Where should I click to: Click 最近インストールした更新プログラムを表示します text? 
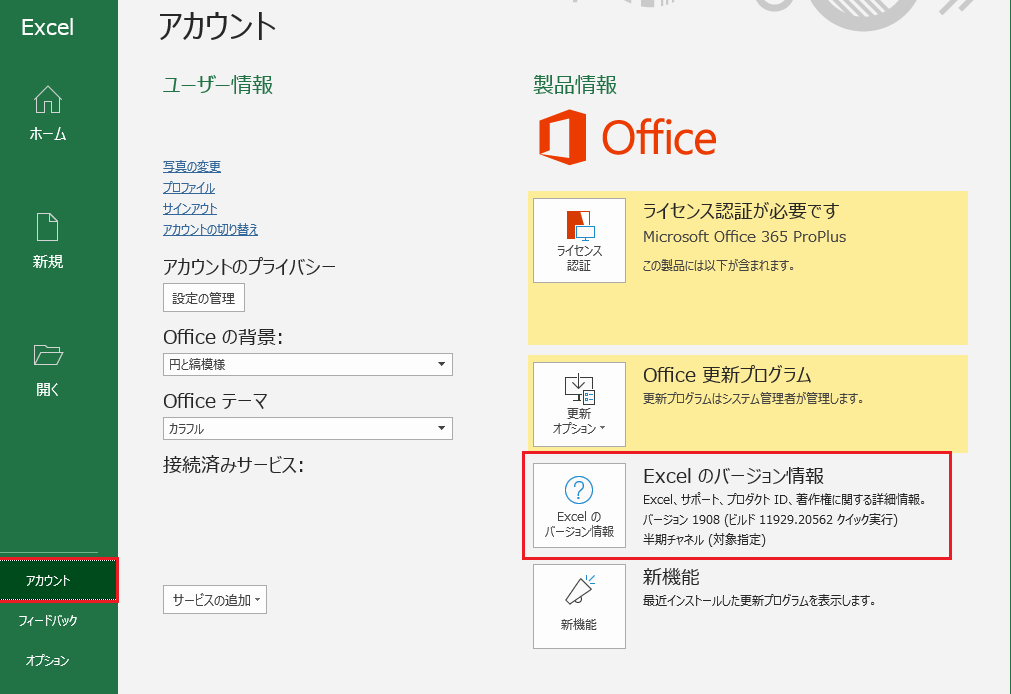point(760,600)
